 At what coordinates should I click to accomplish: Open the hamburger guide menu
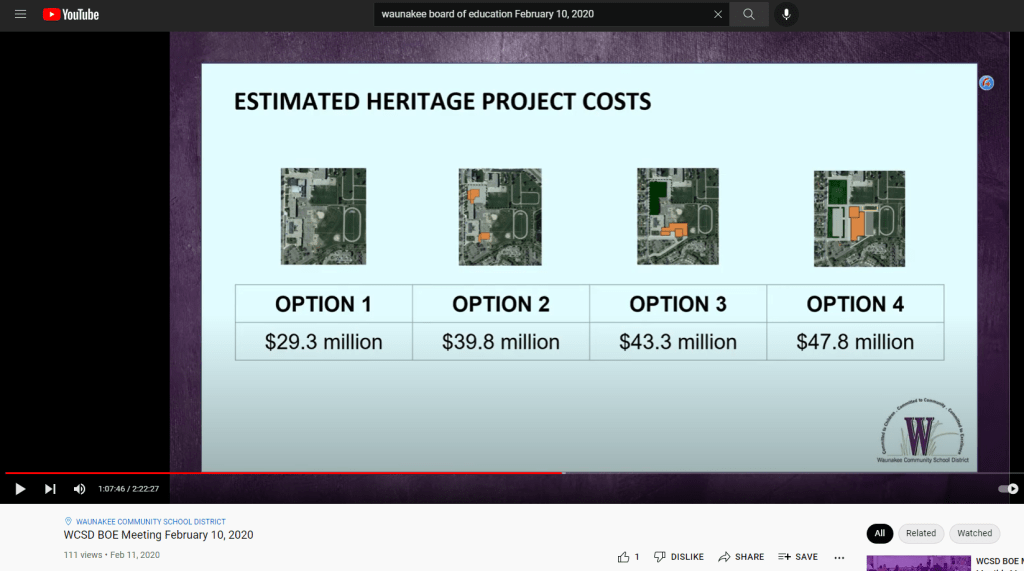click(x=20, y=15)
